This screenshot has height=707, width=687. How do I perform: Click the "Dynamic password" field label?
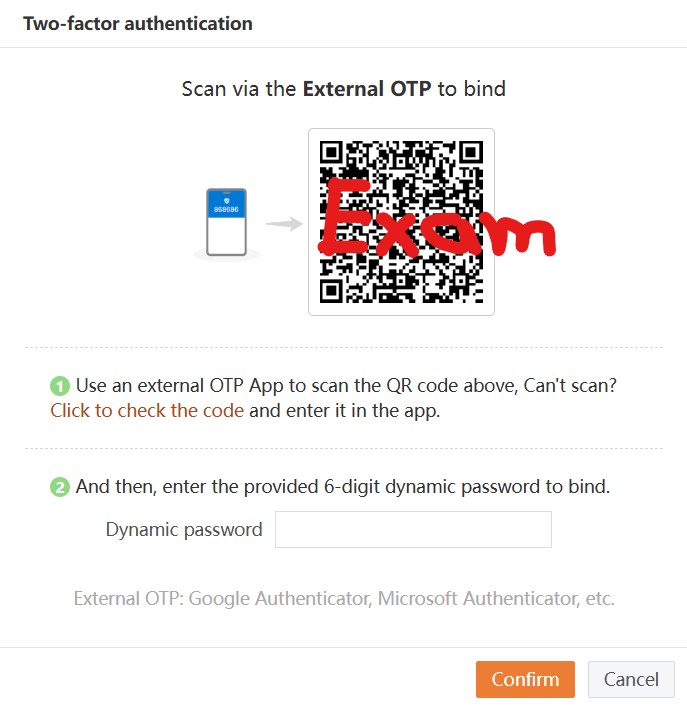(184, 530)
